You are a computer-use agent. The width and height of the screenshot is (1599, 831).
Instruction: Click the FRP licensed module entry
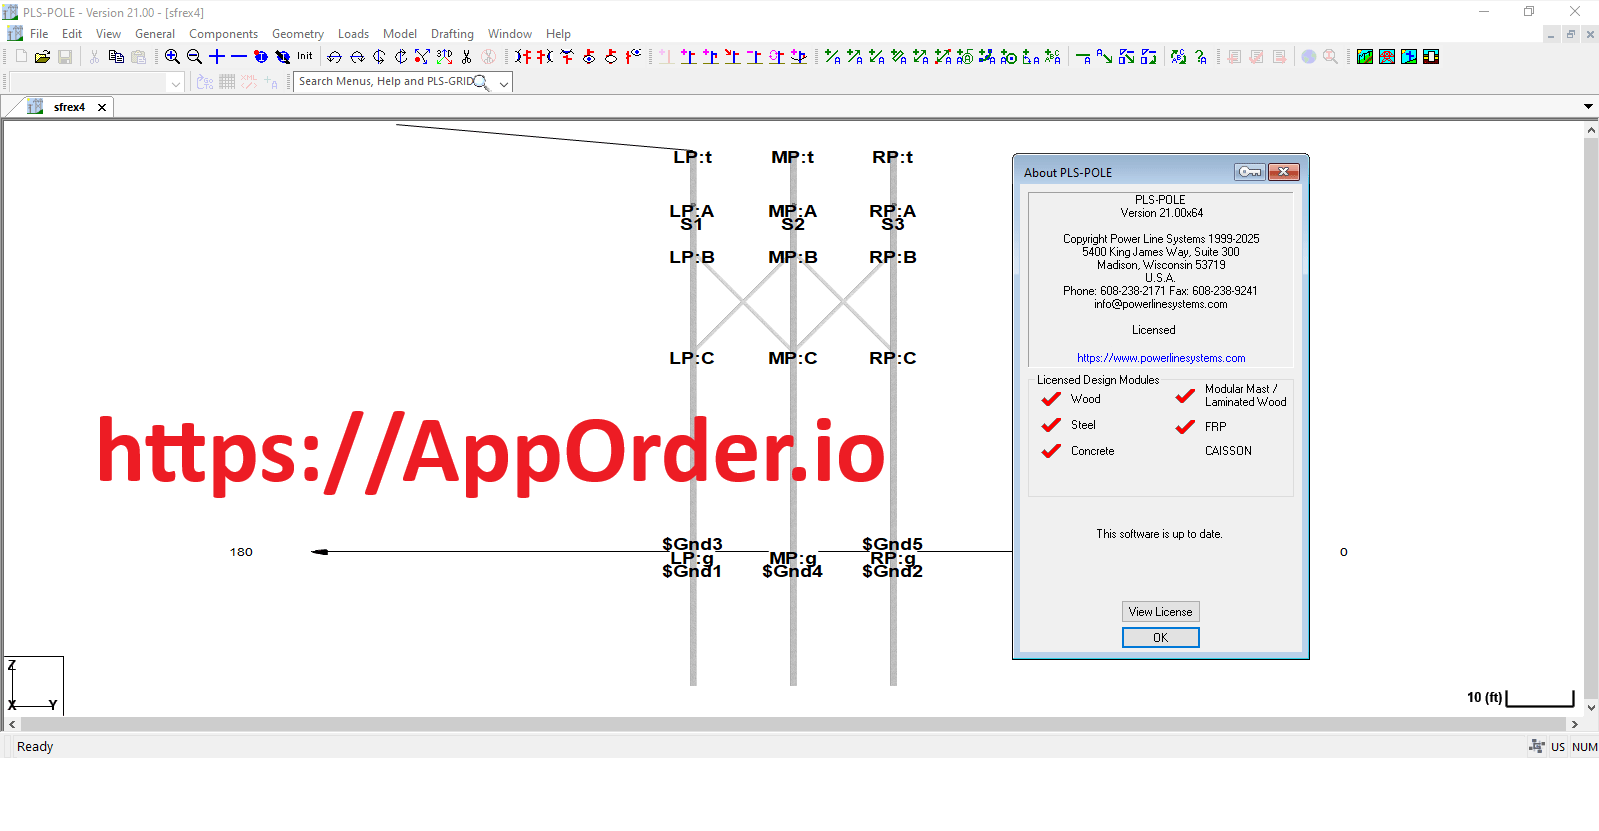point(1201,427)
